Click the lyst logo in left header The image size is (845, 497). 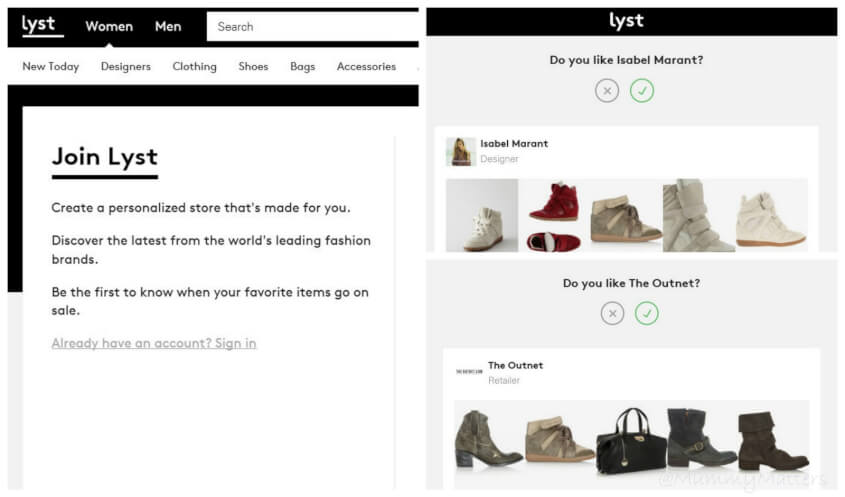[x=42, y=25]
